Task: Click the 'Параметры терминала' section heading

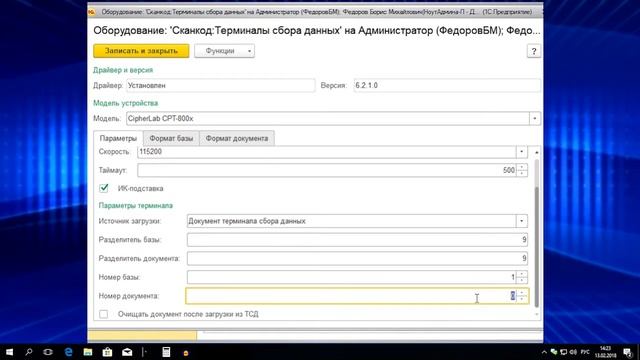Action: [136, 205]
